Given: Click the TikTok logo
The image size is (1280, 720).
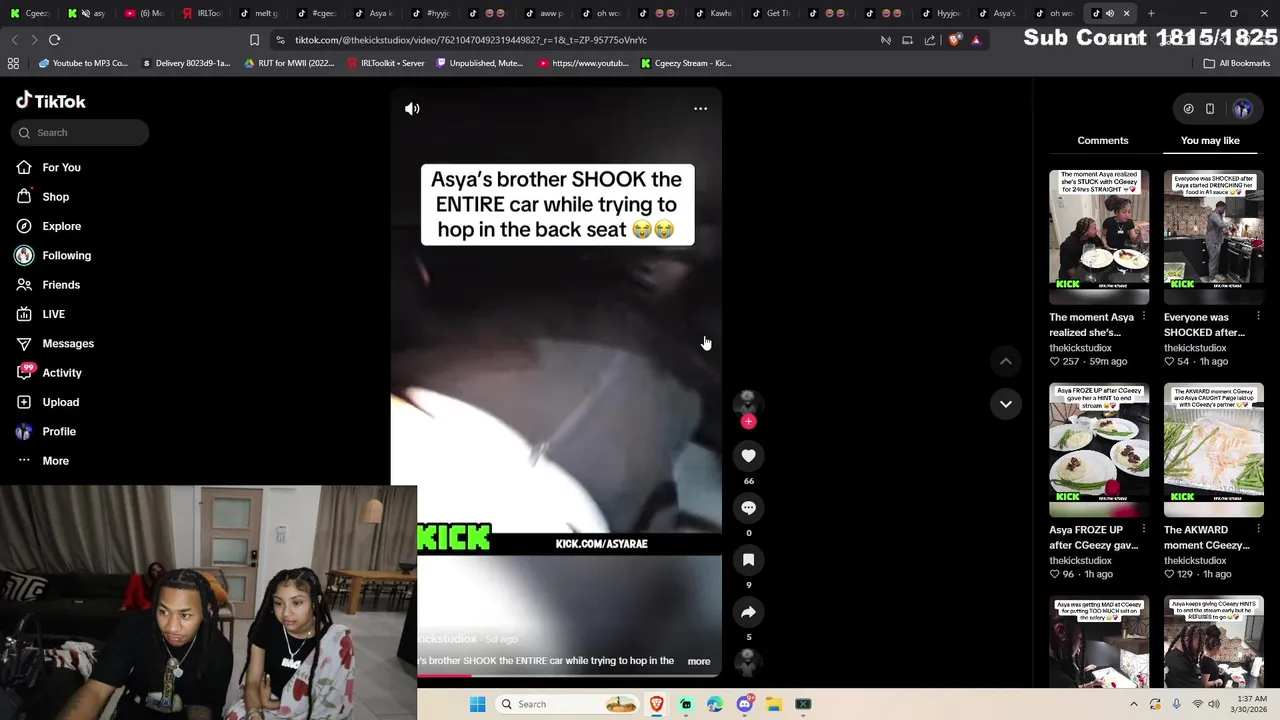Looking at the screenshot, I should (x=51, y=101).
